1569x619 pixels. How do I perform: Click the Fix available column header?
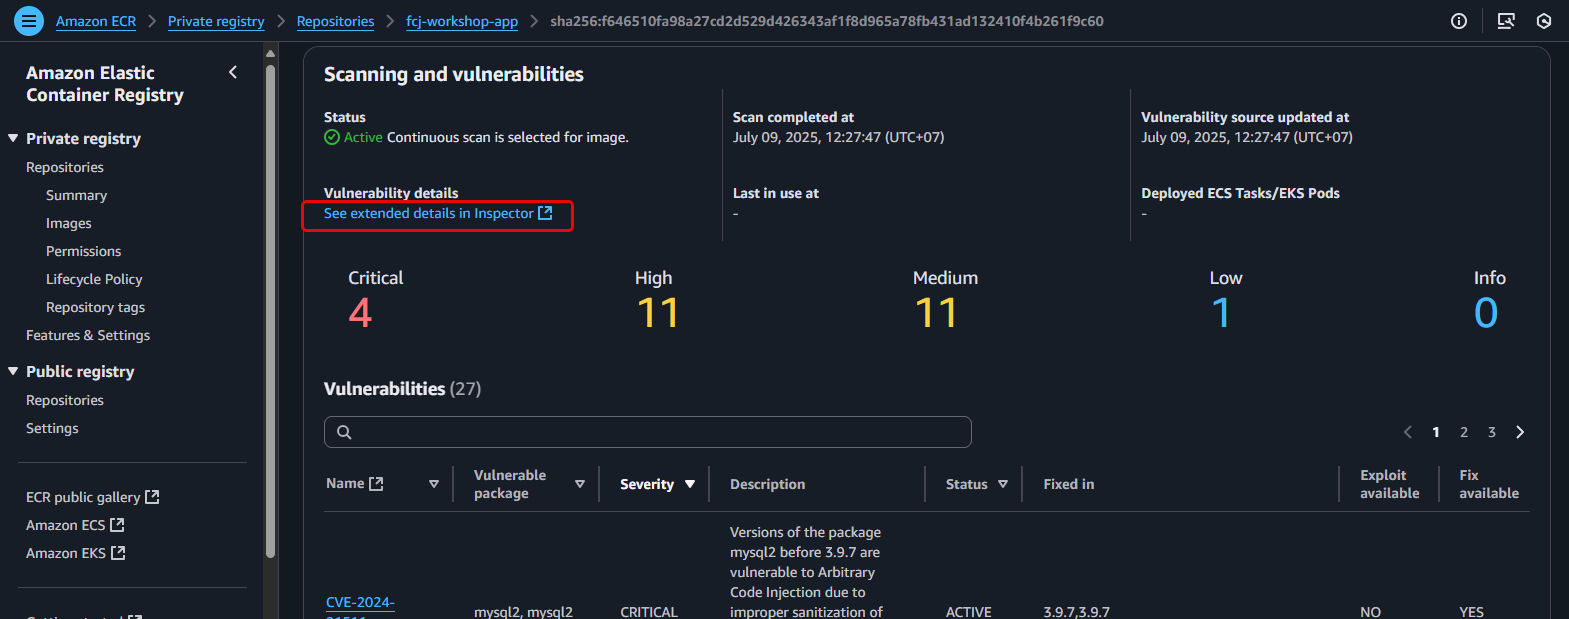1489,484
